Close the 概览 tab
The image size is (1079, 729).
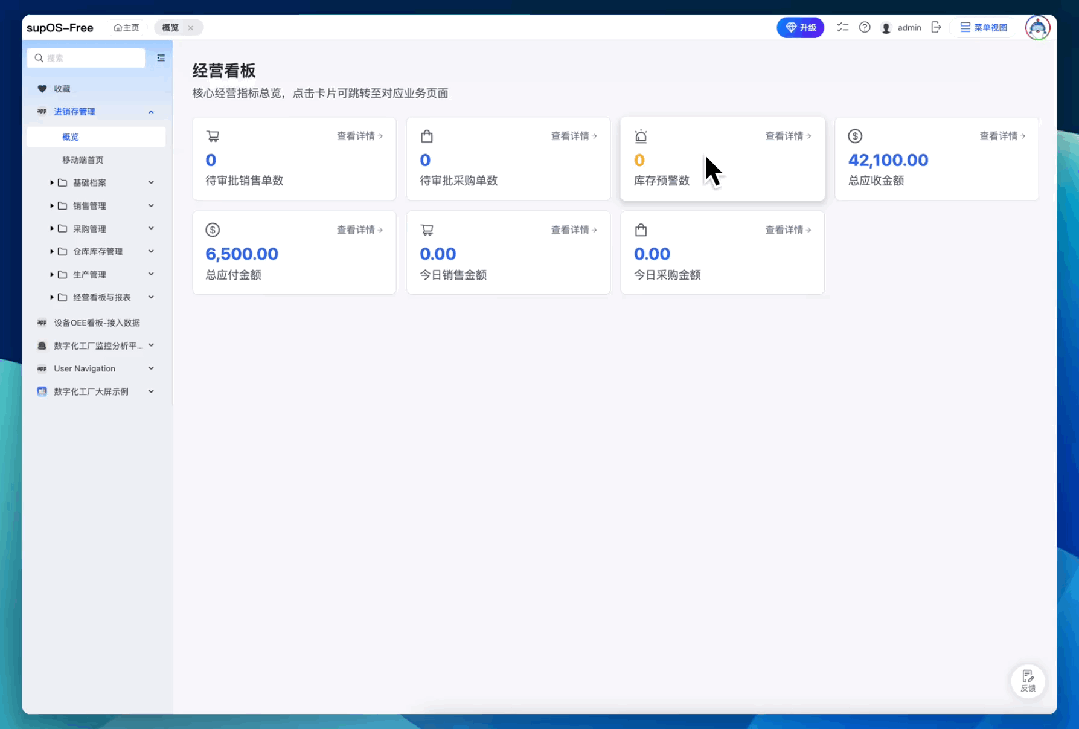point(191,28)
